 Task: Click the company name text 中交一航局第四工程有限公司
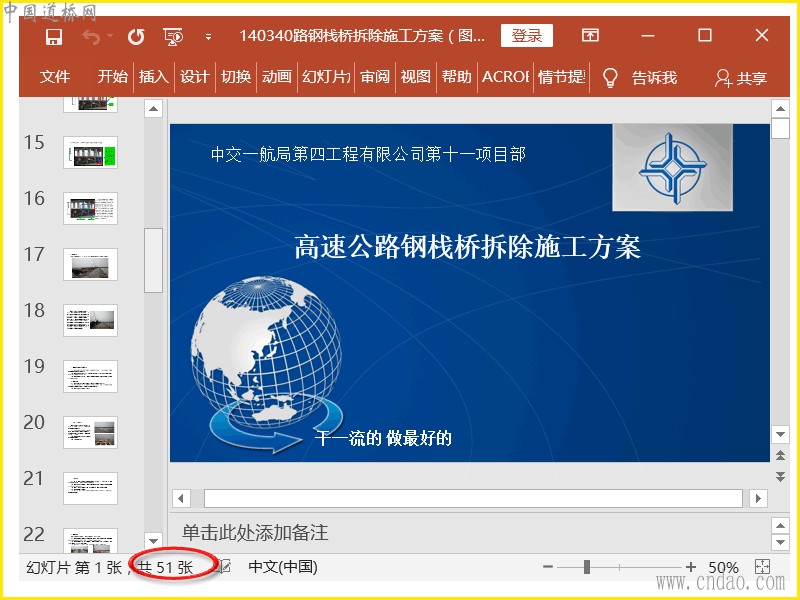click(x=318, y=154)
